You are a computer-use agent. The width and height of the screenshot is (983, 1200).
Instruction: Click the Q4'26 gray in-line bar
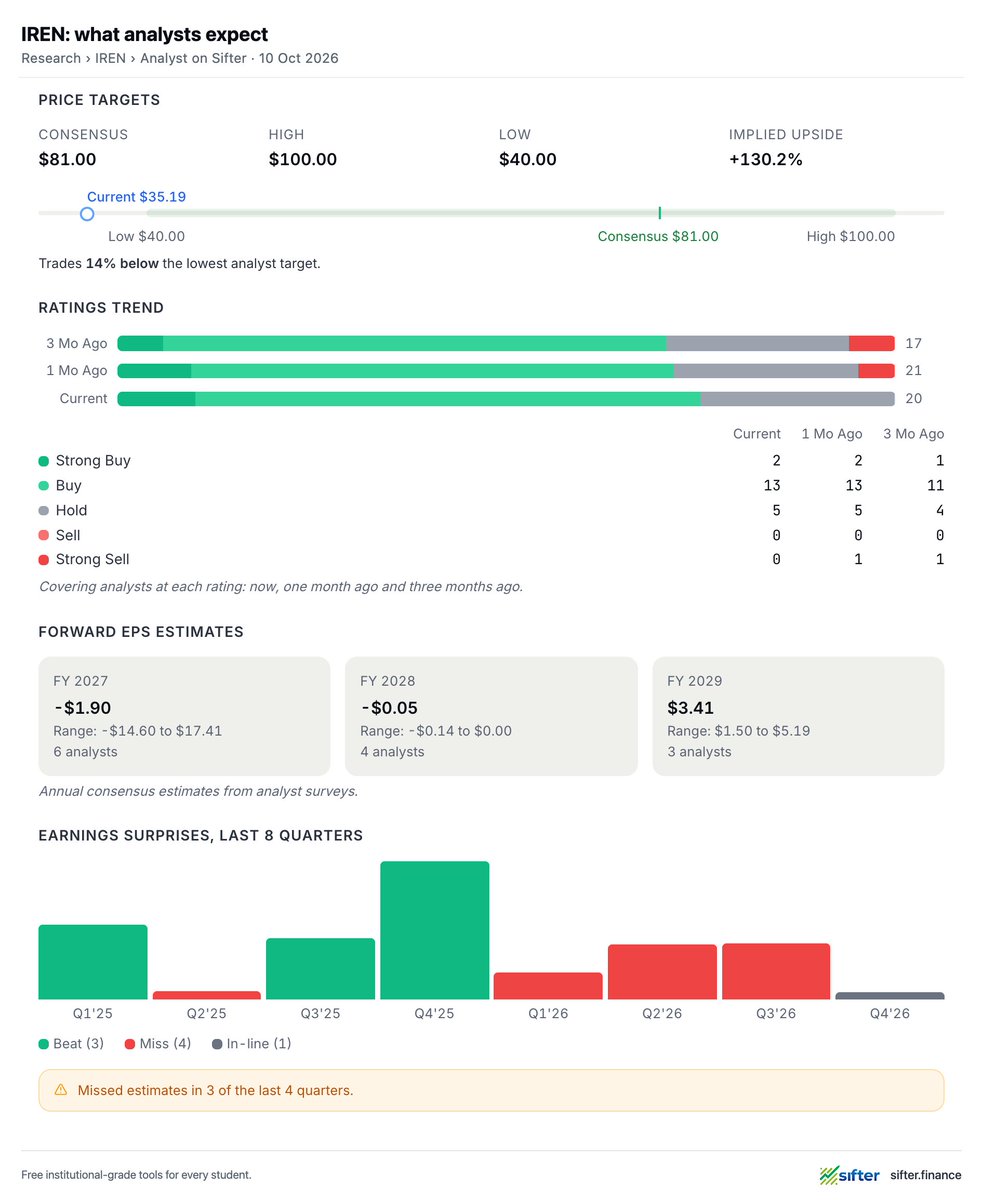tap(890, 996)
